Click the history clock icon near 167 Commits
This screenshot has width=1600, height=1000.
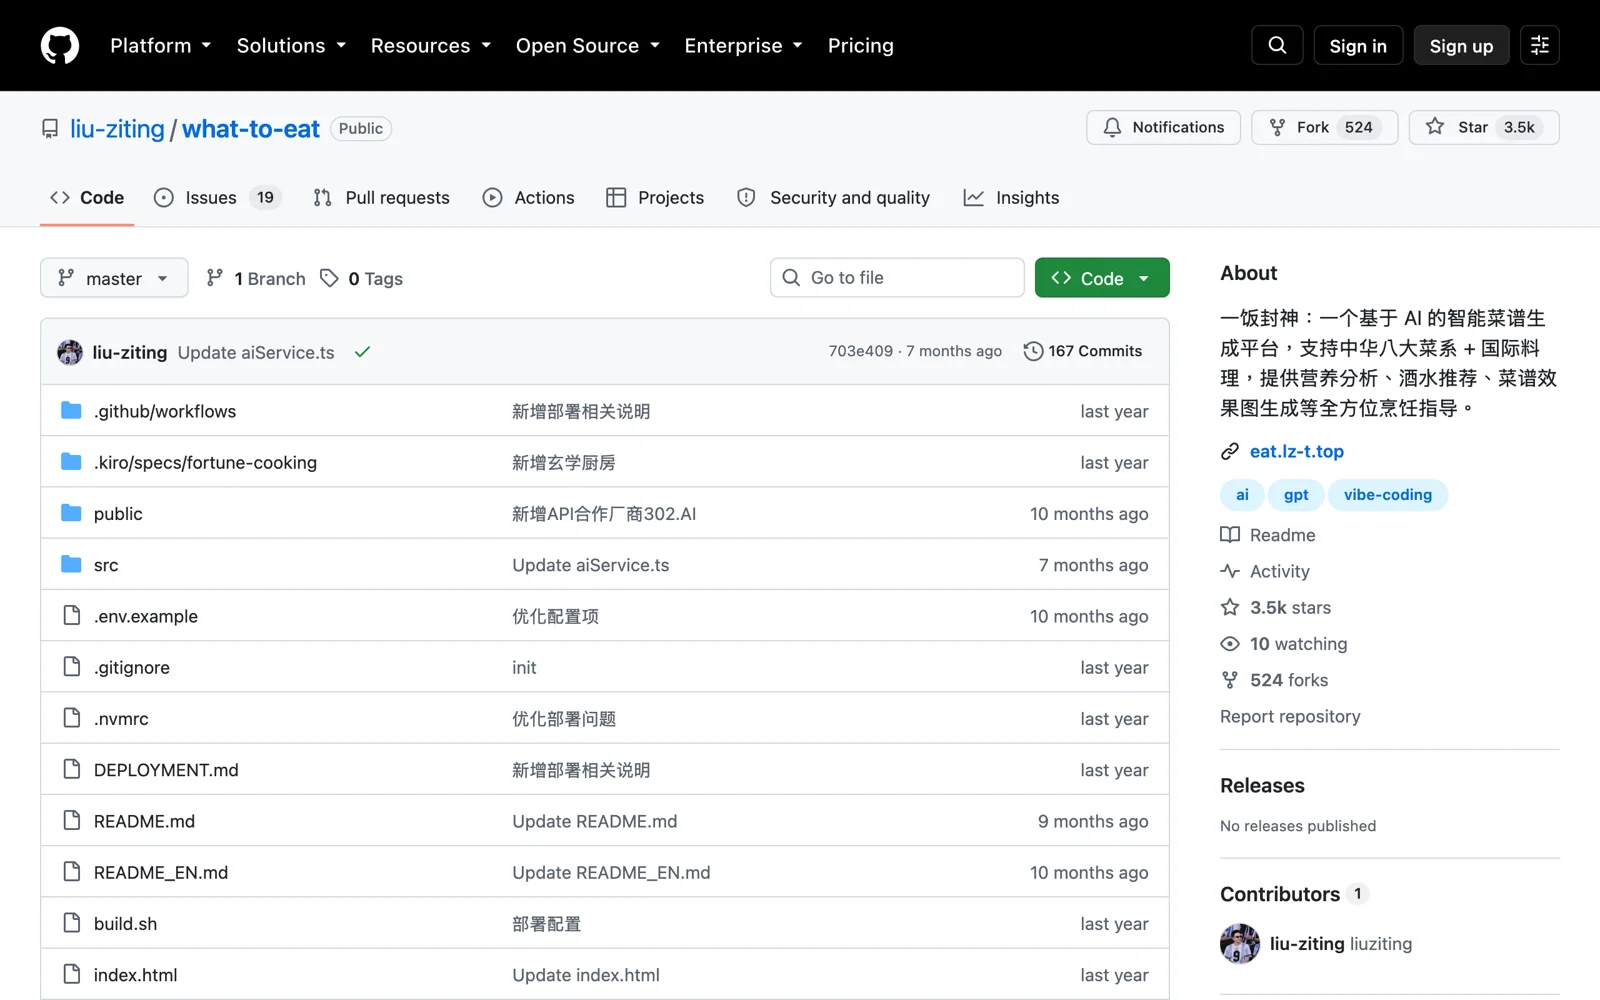click(x=1033, y=351)
